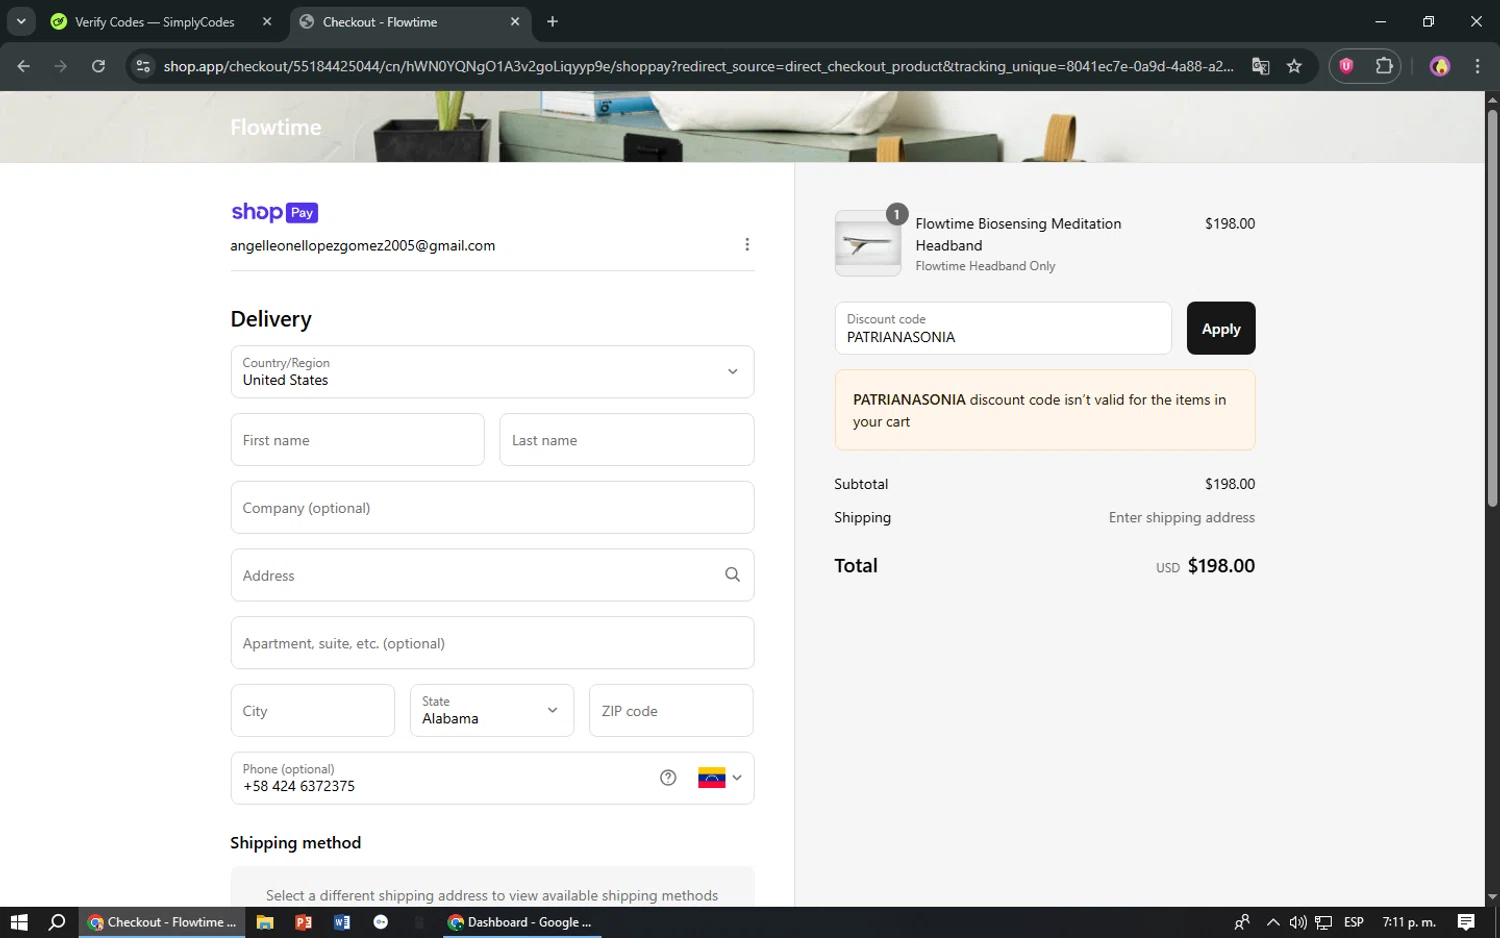Translate this page icon

(x=1261, y=66)
